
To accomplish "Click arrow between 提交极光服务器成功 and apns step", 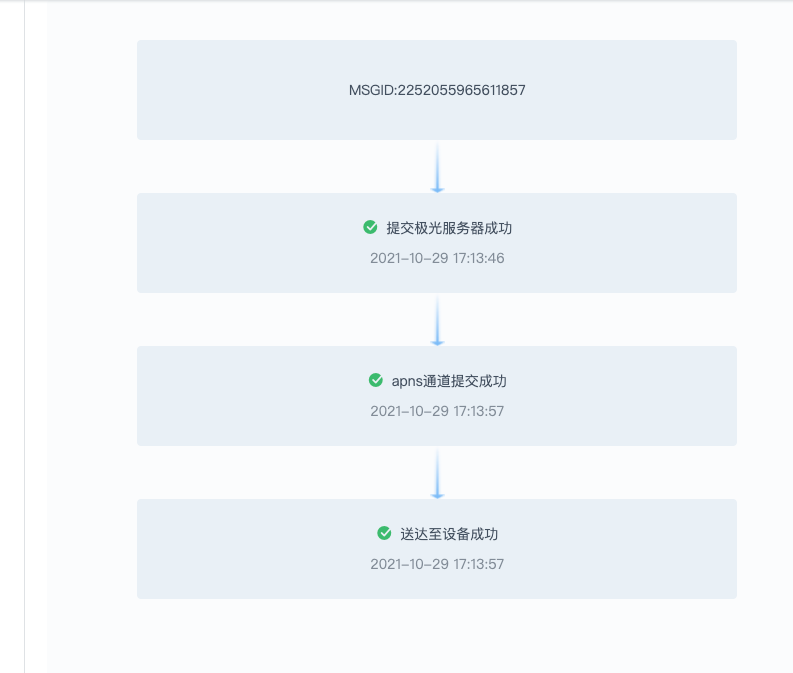I will [x=437, y=320].
